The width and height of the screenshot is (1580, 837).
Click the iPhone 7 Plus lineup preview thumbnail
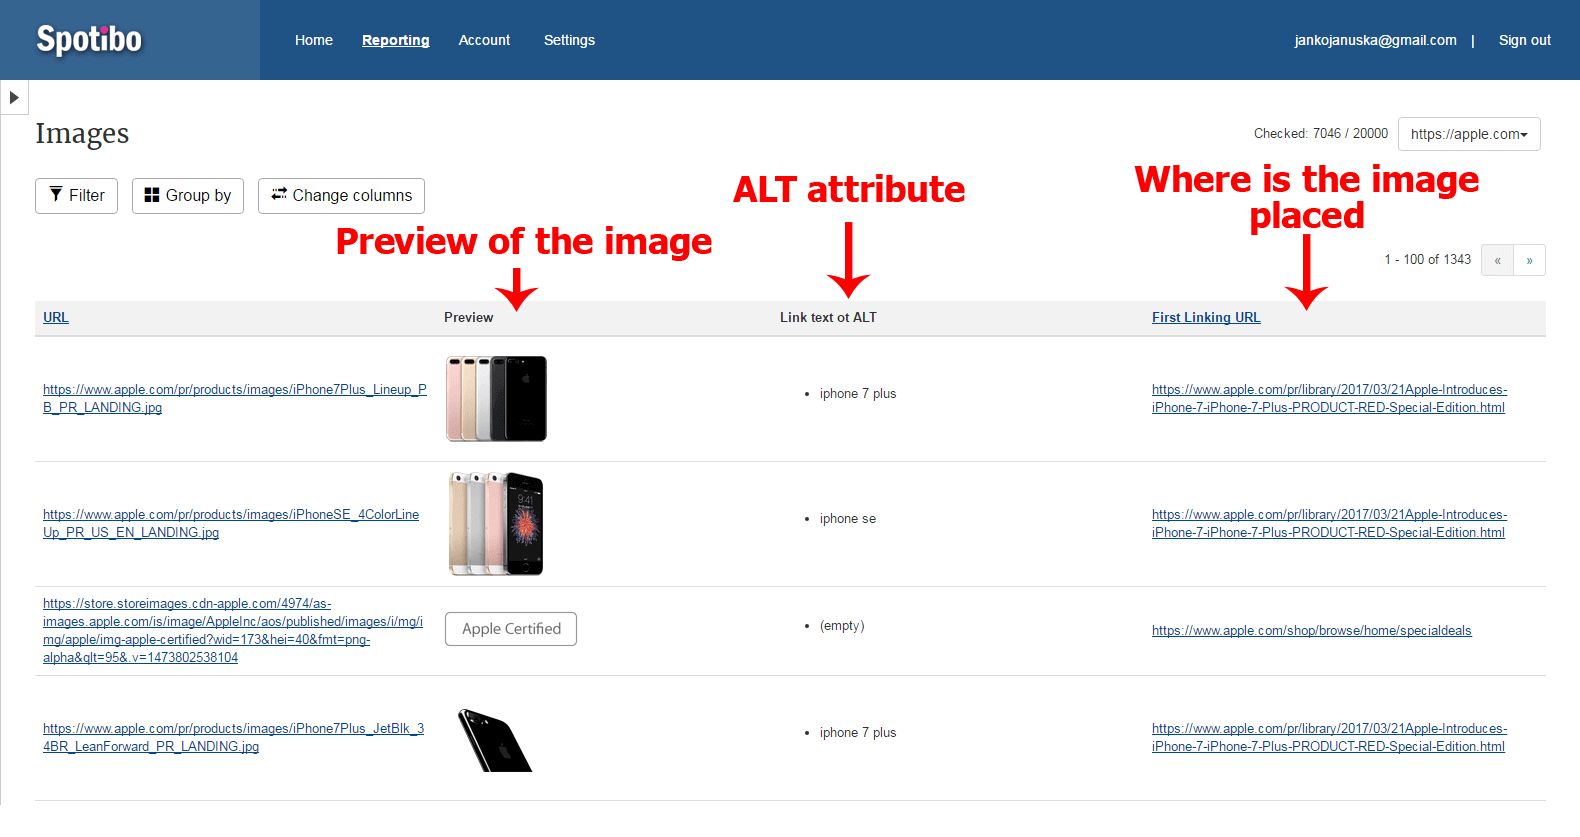tap(496, 398)
